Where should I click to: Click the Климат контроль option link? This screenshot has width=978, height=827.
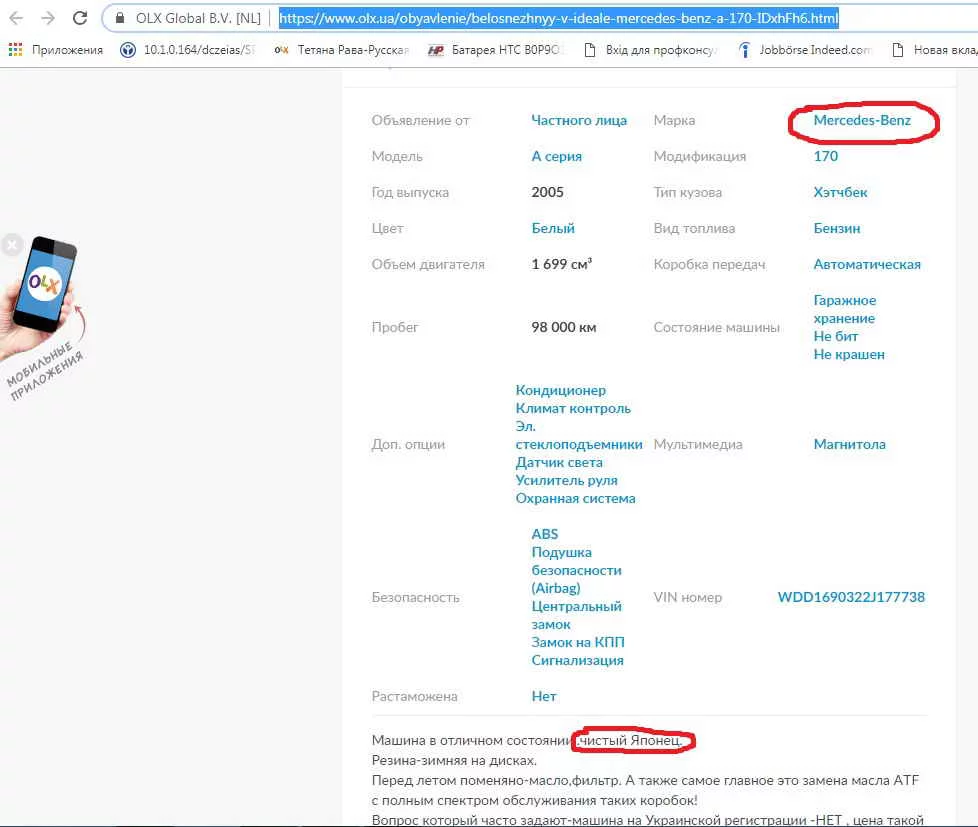(573, 409)
